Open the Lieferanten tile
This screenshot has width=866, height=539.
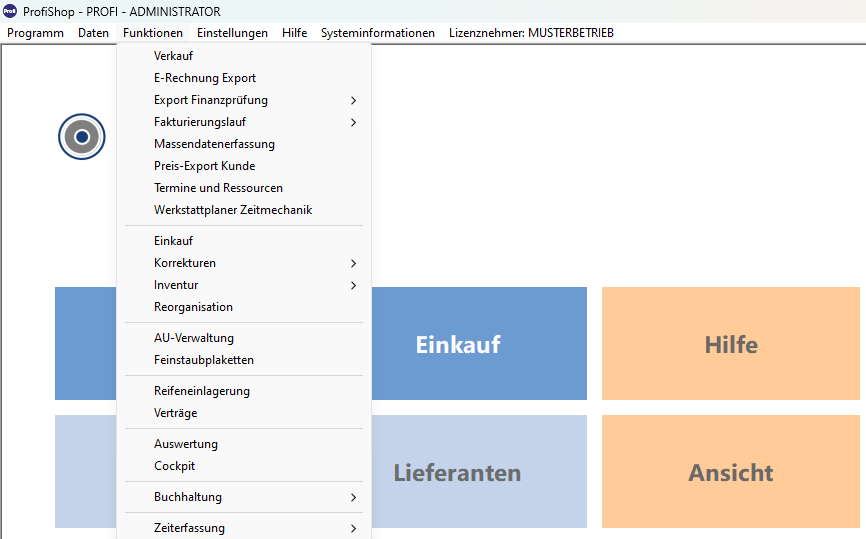pos(479,472)
